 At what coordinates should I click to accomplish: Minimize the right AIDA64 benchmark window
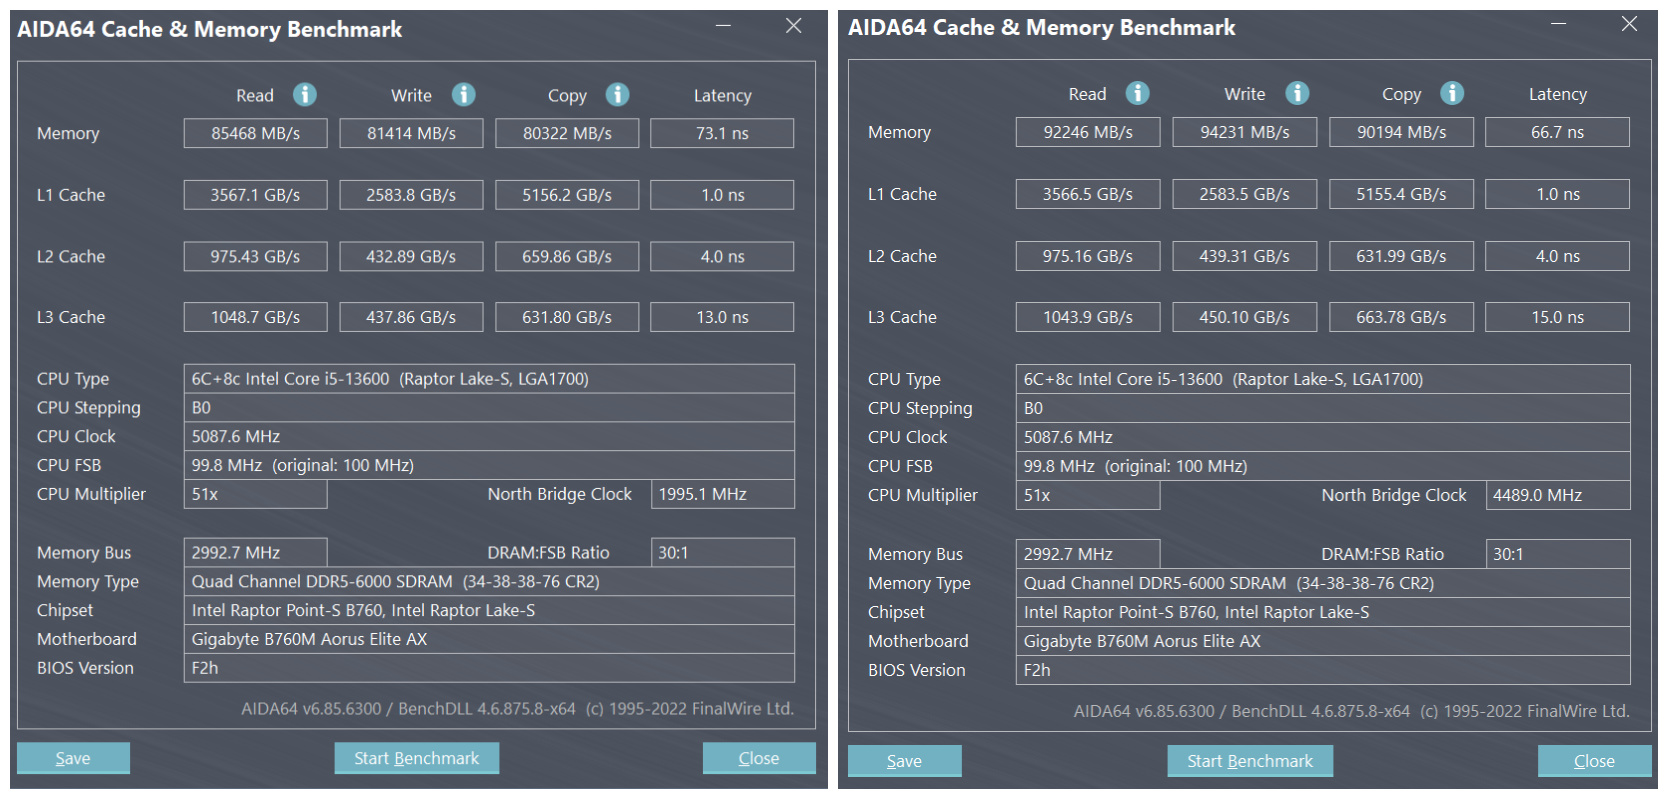click(x=1558, y=24)
